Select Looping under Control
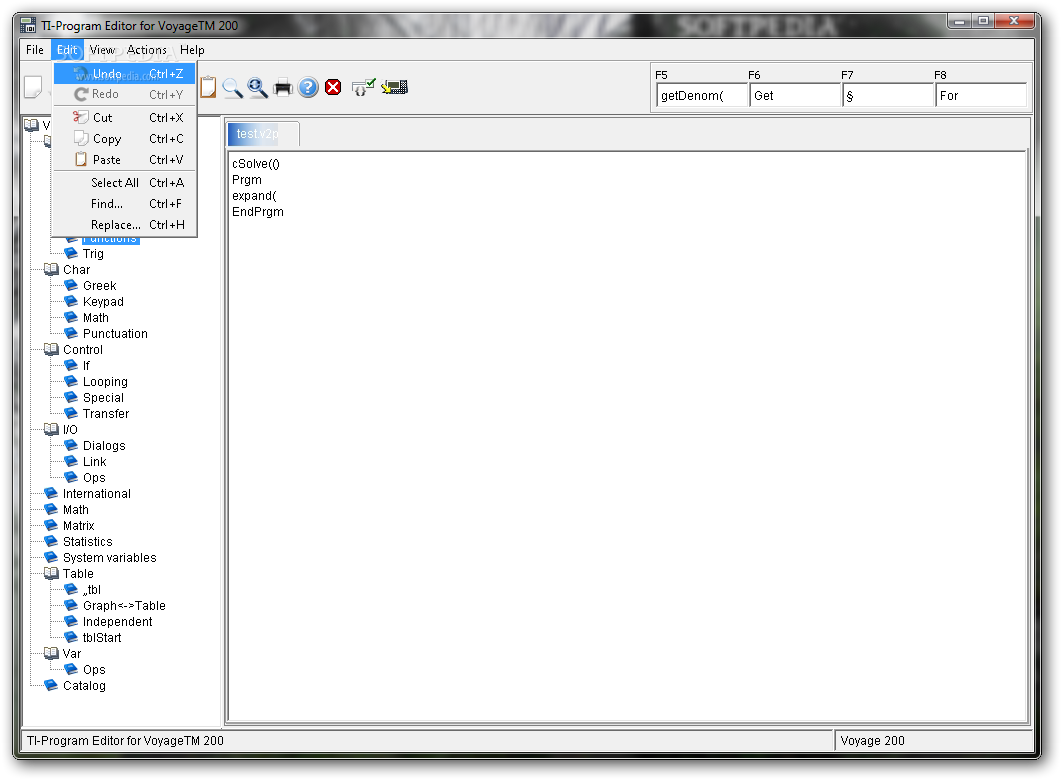 click(x=105, y=382)
